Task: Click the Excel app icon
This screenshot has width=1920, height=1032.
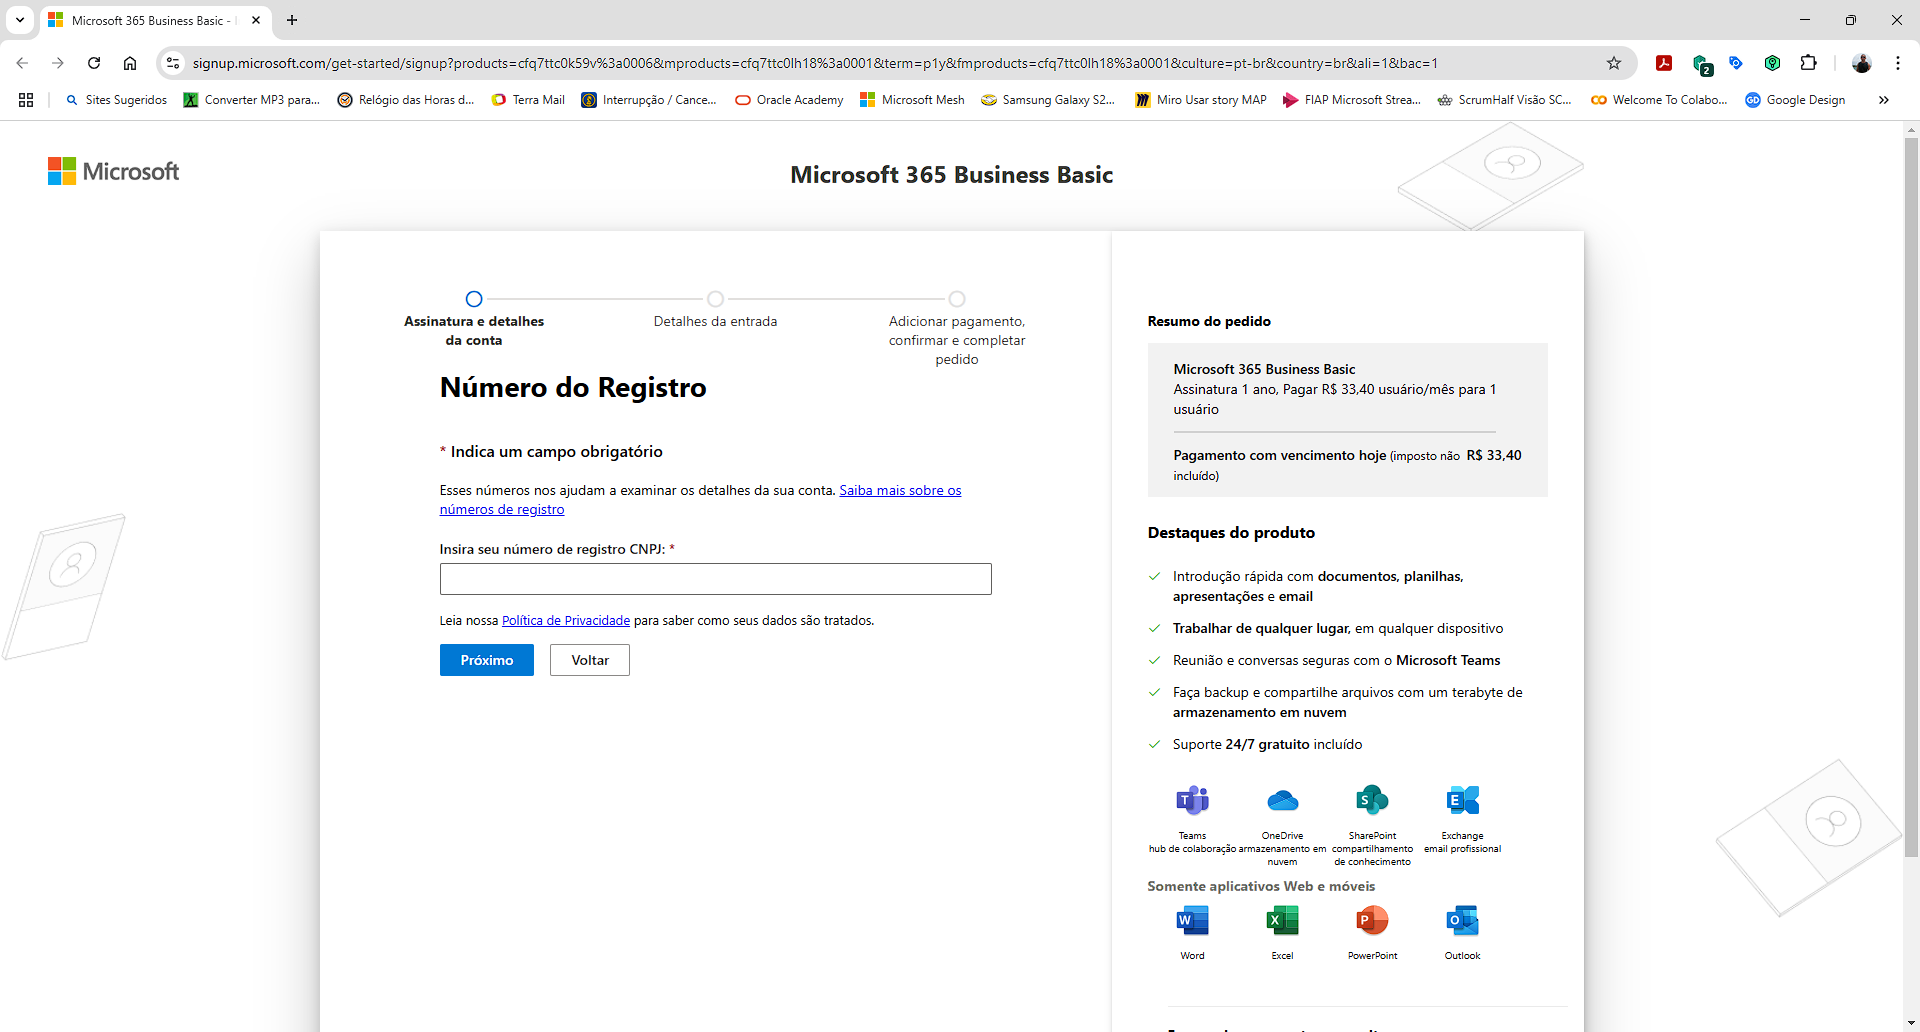Action: coord(1282,920)
